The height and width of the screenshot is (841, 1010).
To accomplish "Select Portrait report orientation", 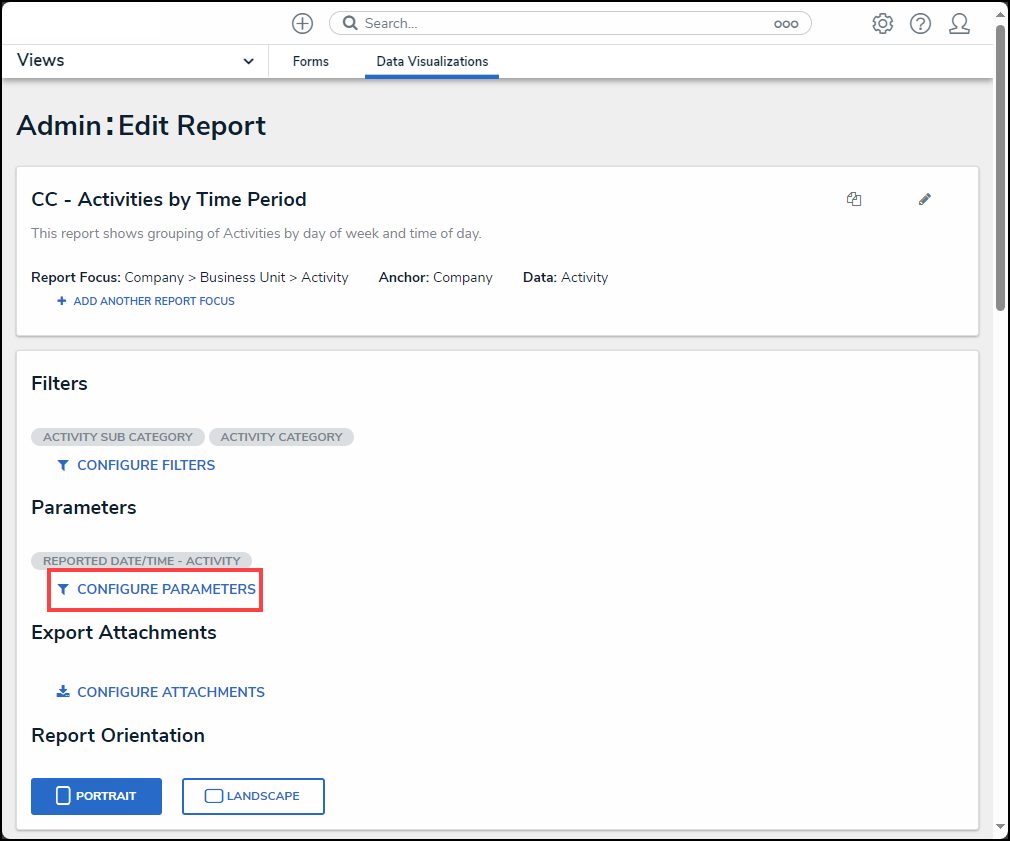I will pos(96,796).
